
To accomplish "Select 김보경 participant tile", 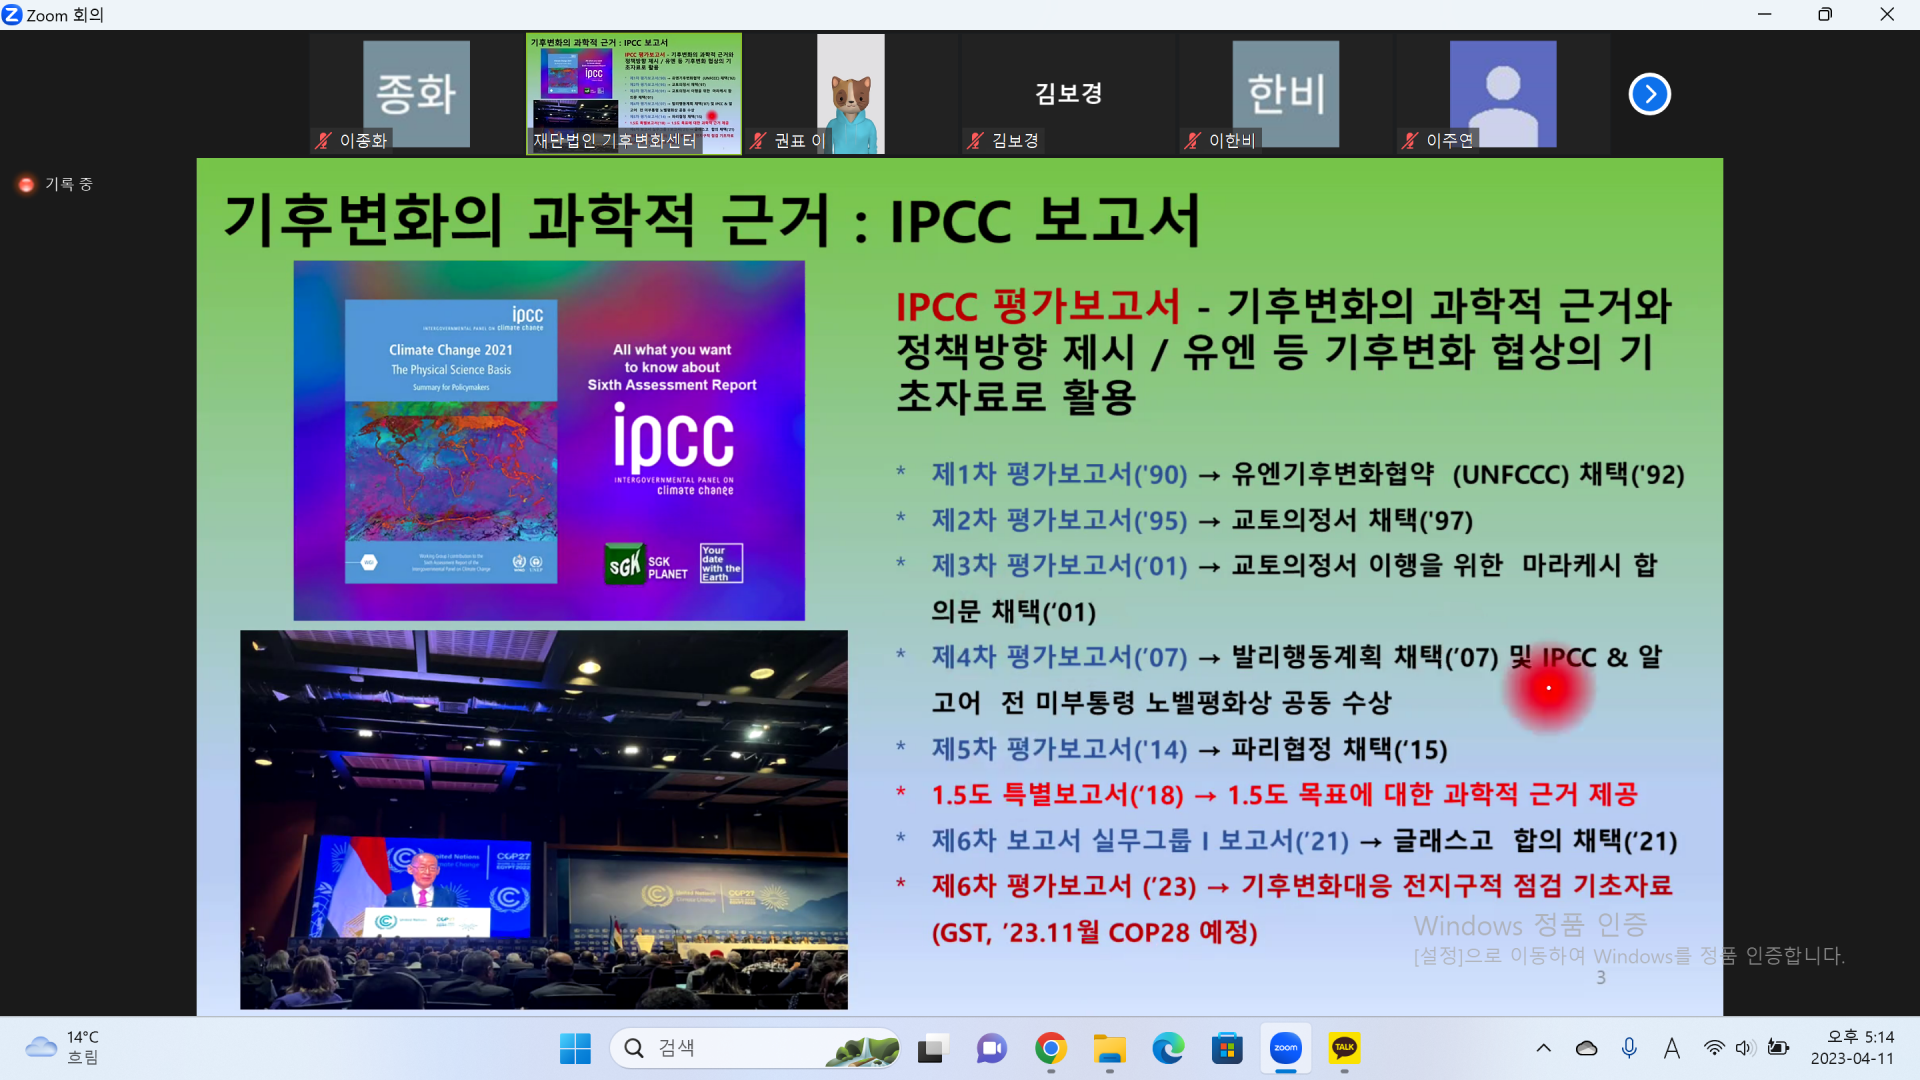I will (x=1068, y=94).
